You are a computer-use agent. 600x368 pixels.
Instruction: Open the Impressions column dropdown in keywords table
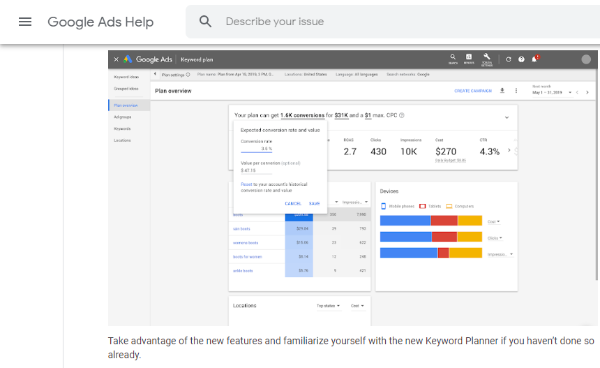tap(355, 202)
